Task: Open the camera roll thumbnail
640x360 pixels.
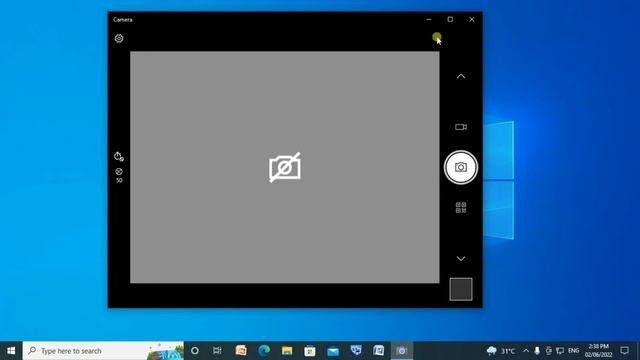Action: tap(461, 289)
